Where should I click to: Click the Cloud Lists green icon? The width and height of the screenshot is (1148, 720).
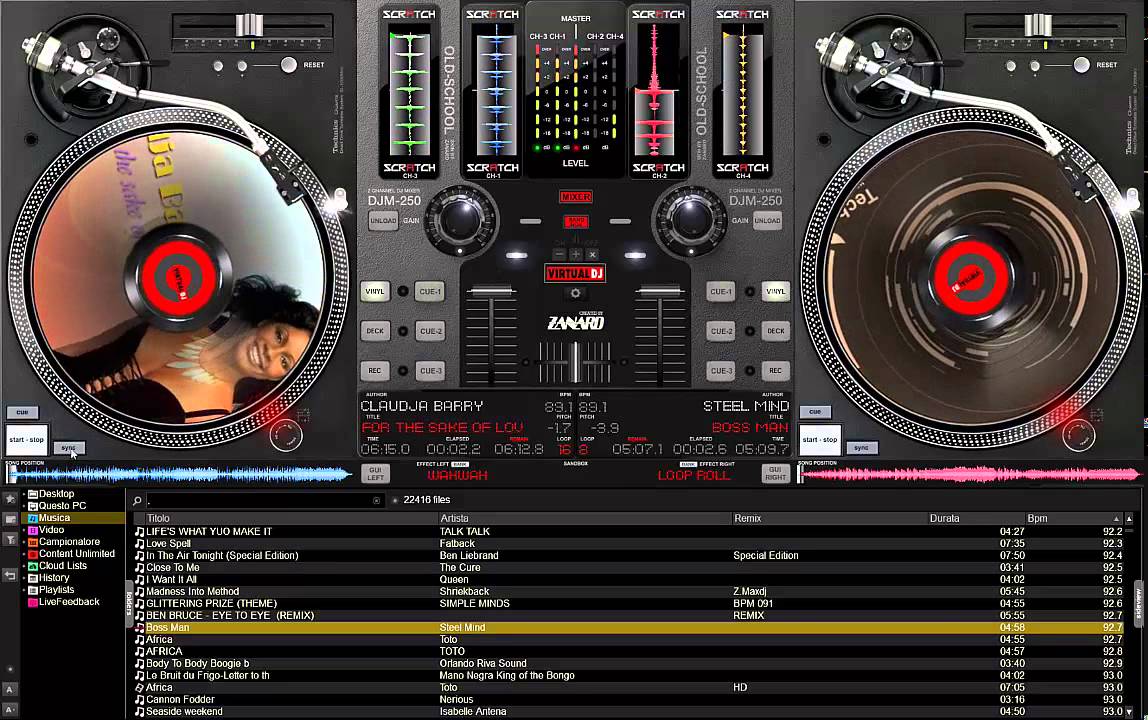click(x=33, y=566)
